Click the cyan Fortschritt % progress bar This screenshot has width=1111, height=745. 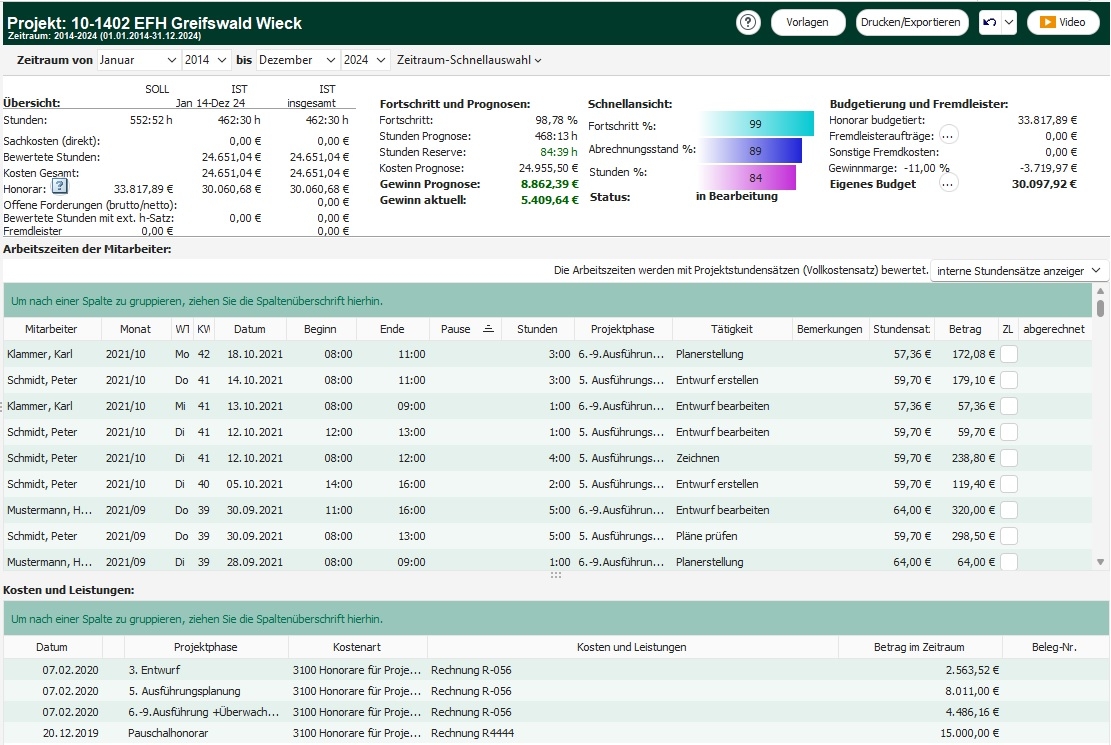point(756,125)
